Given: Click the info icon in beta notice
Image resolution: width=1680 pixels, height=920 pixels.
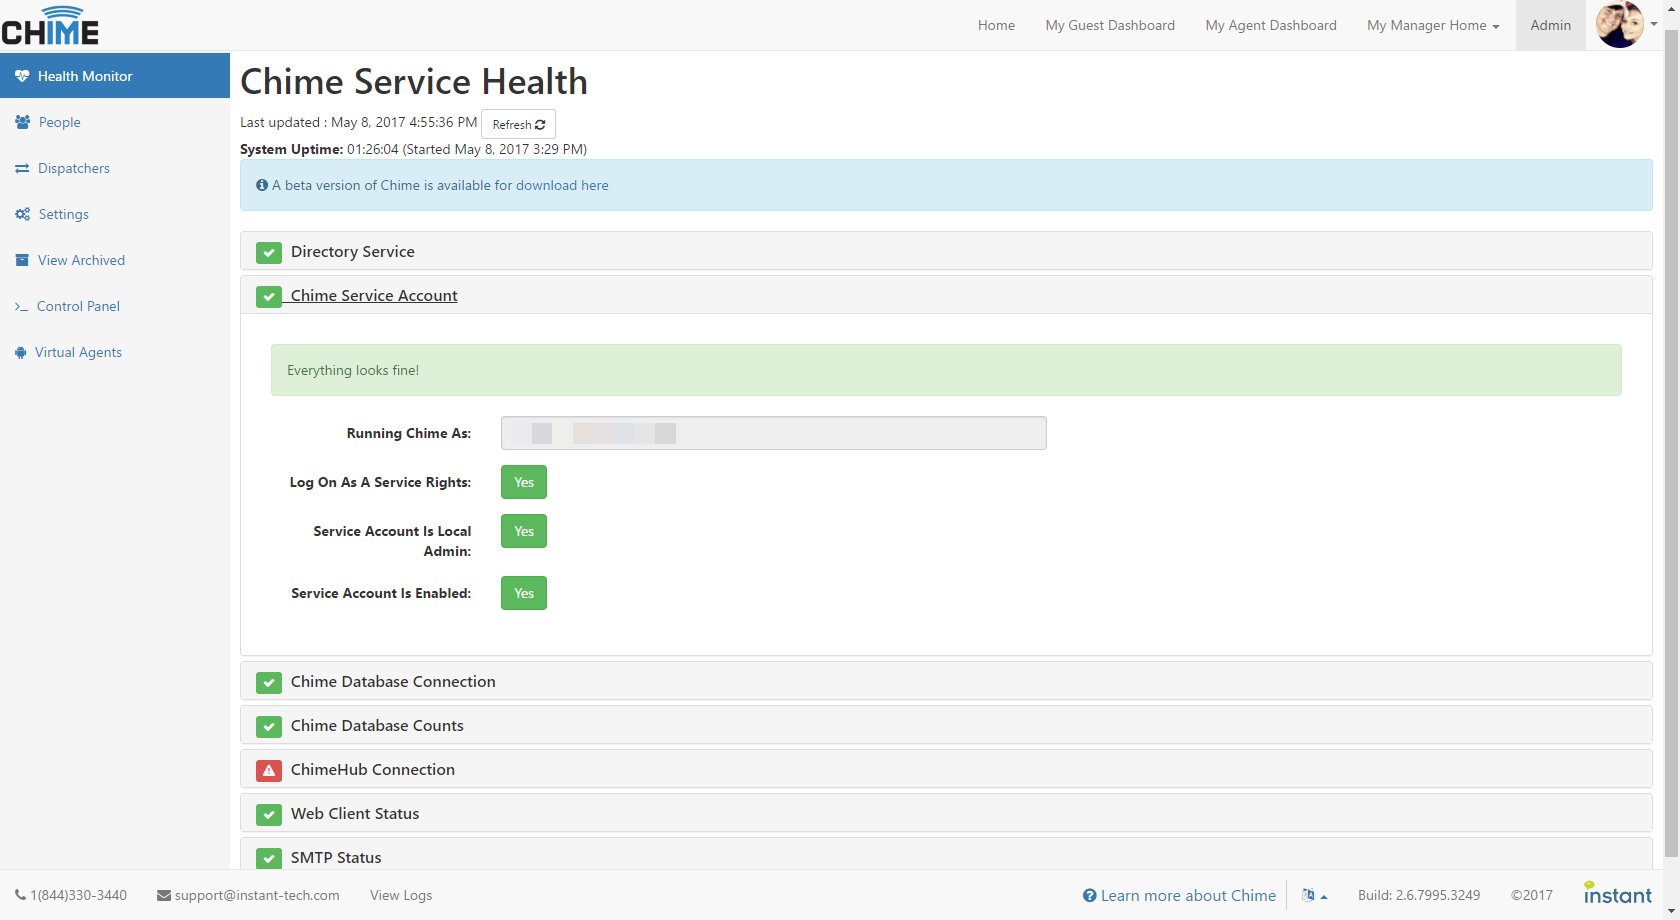Looking at the screenshot, I should [x=262, y=185].
